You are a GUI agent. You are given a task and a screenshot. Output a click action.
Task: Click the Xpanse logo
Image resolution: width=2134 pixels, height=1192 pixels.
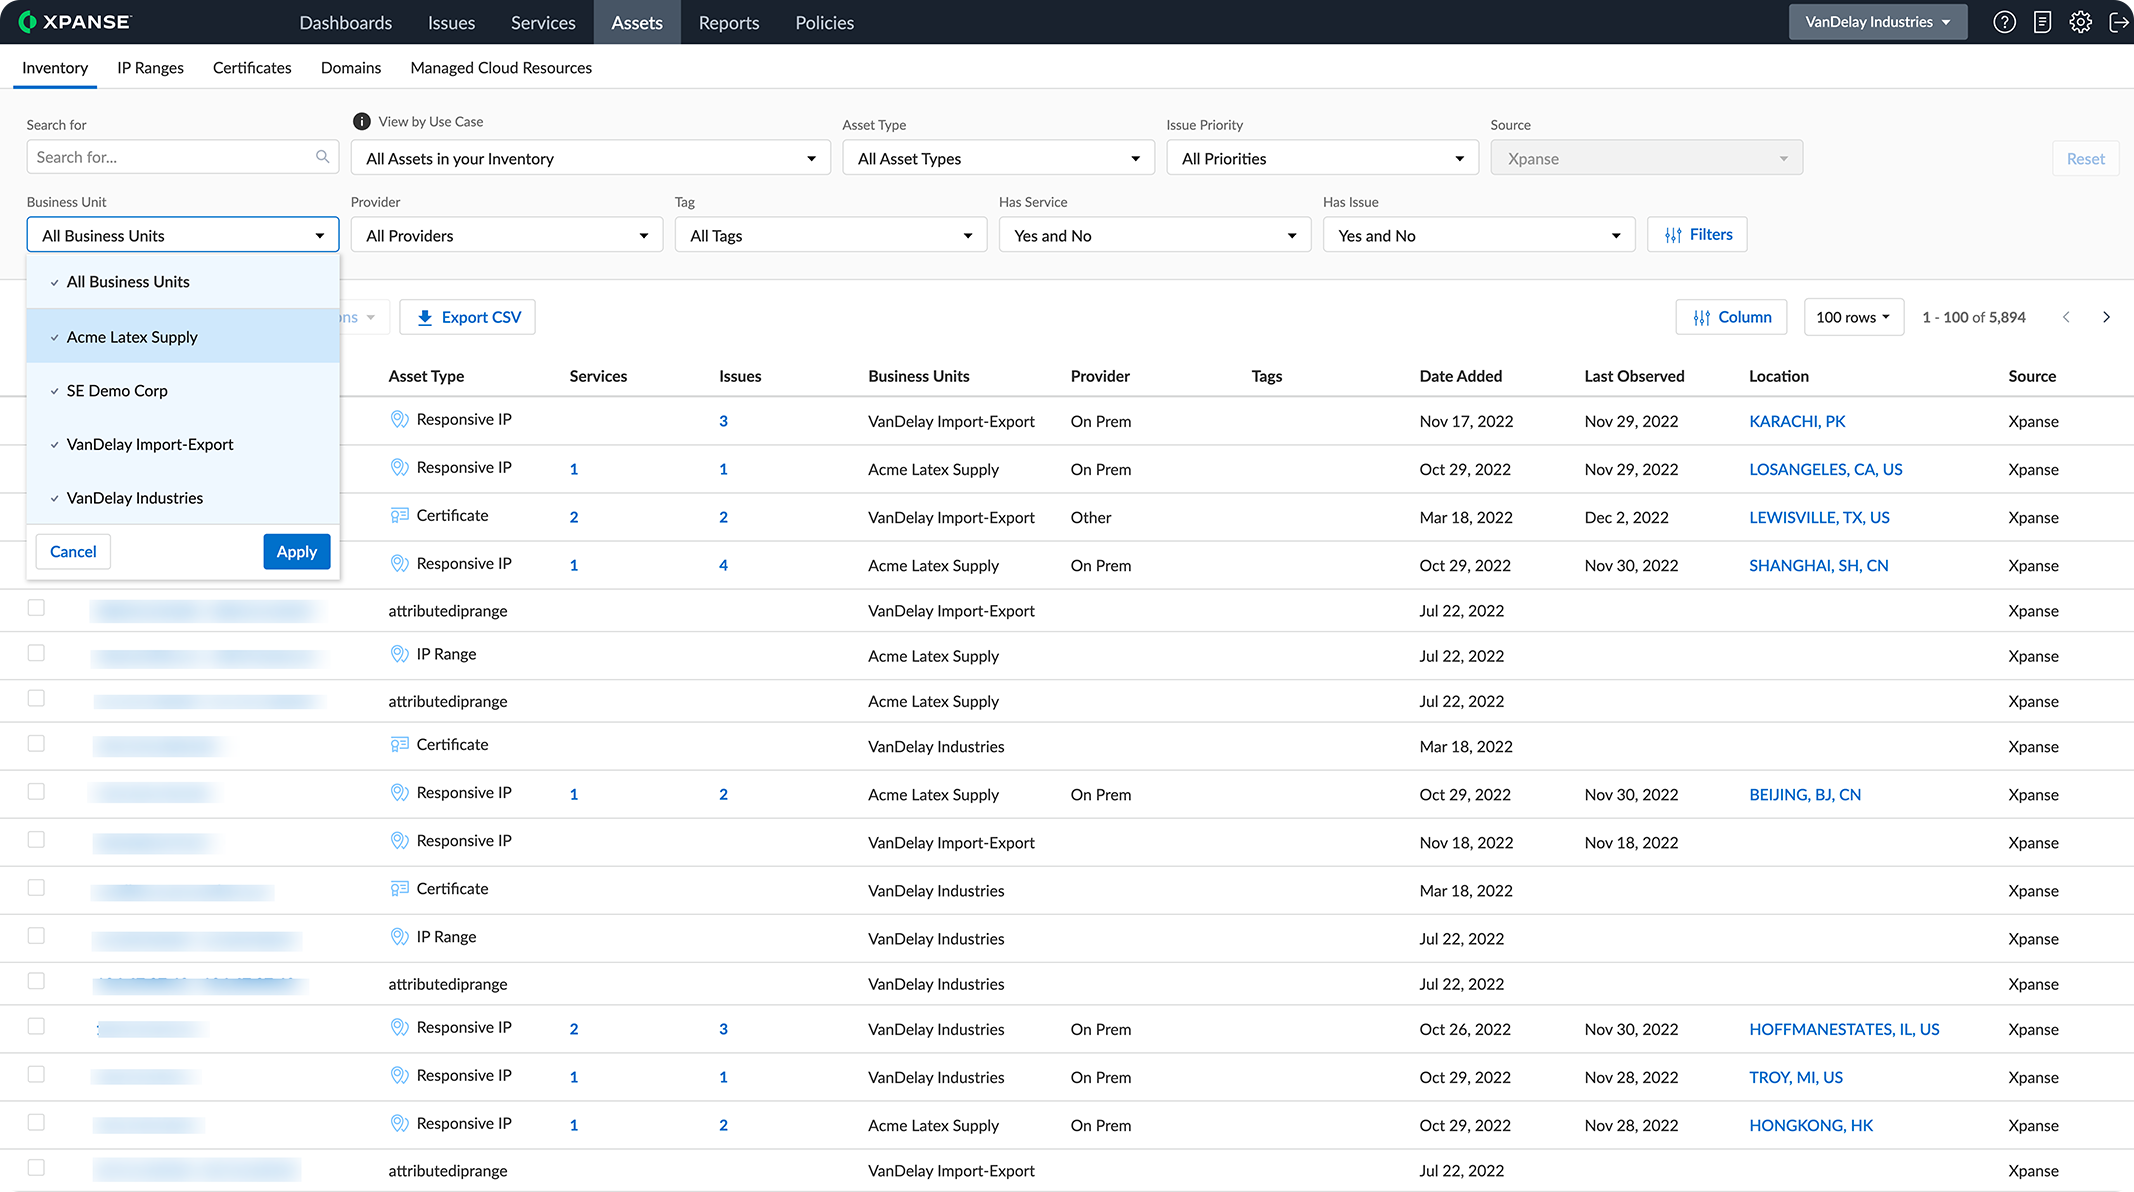75,22
